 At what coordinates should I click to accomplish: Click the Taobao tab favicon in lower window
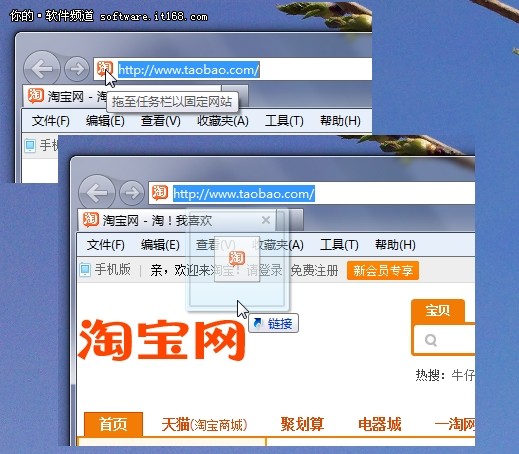point(91,220)
